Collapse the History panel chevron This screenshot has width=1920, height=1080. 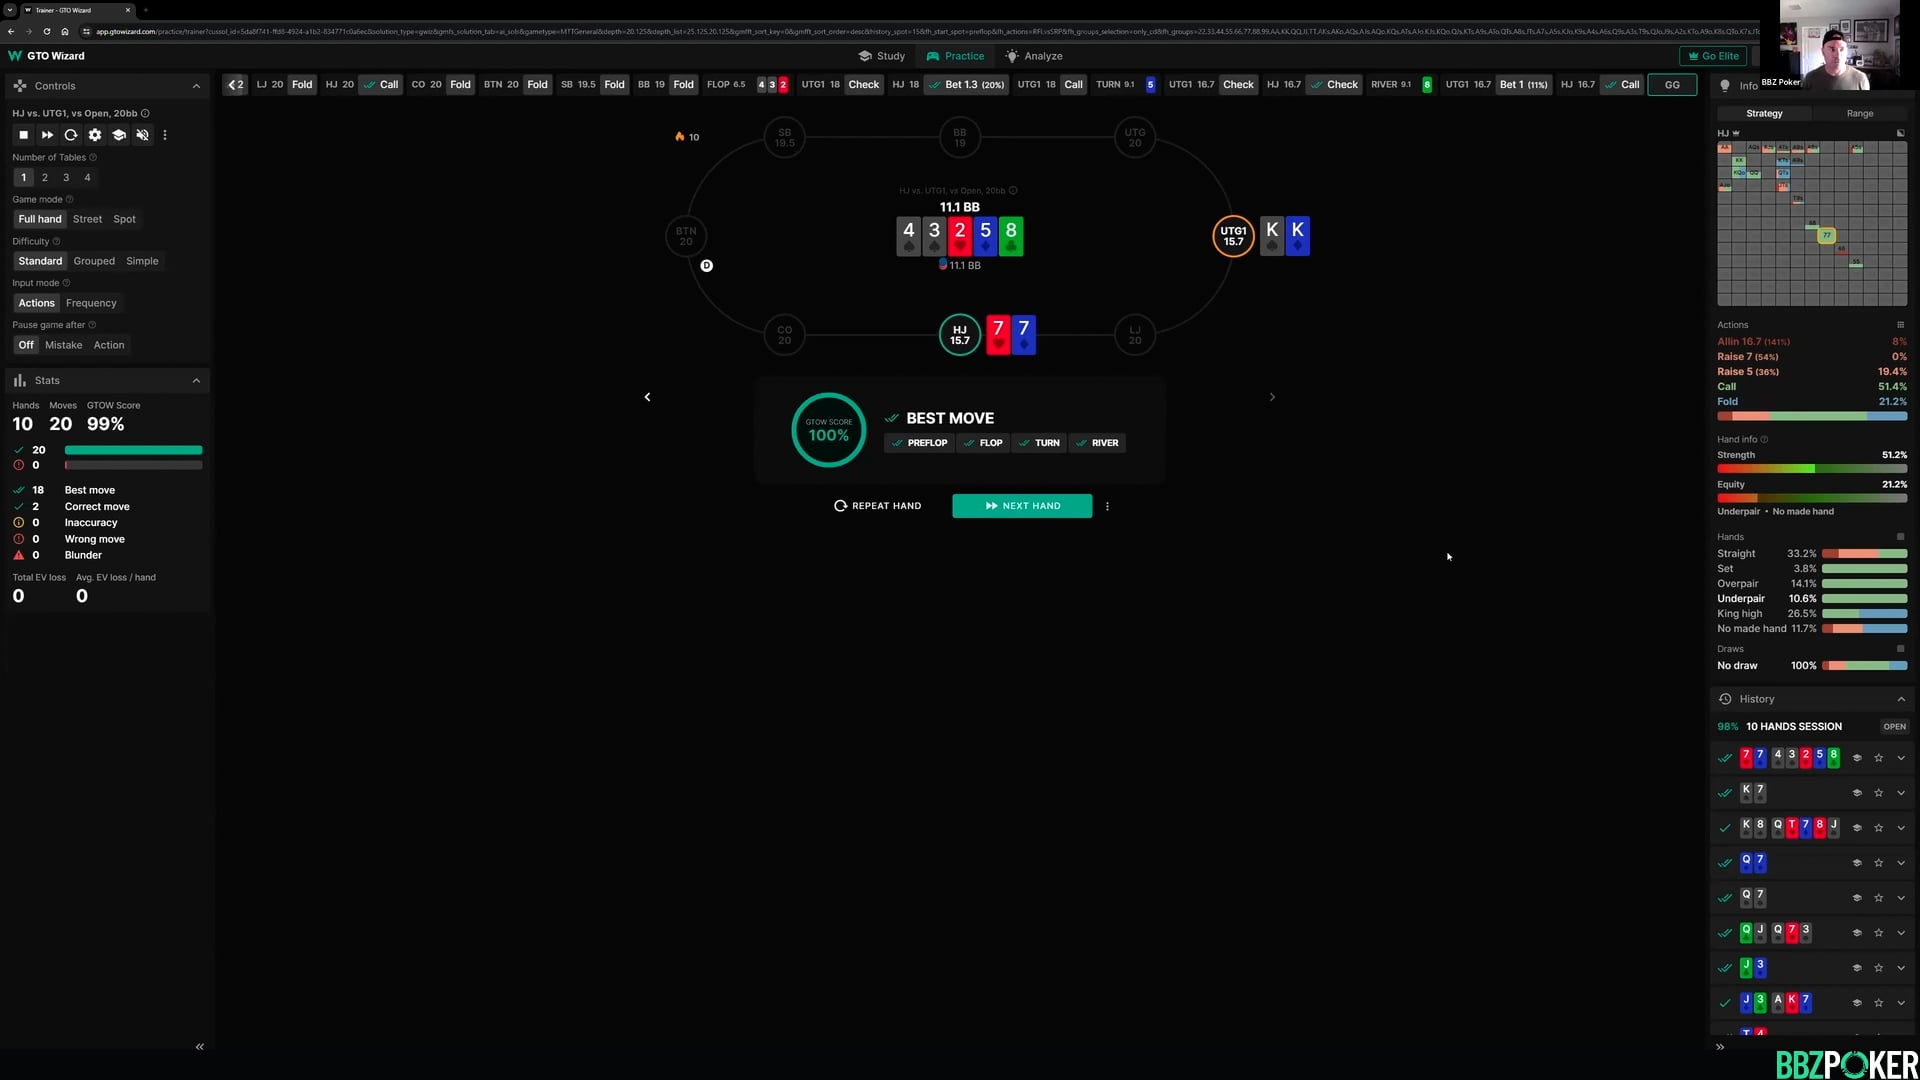click(1901, 699)
